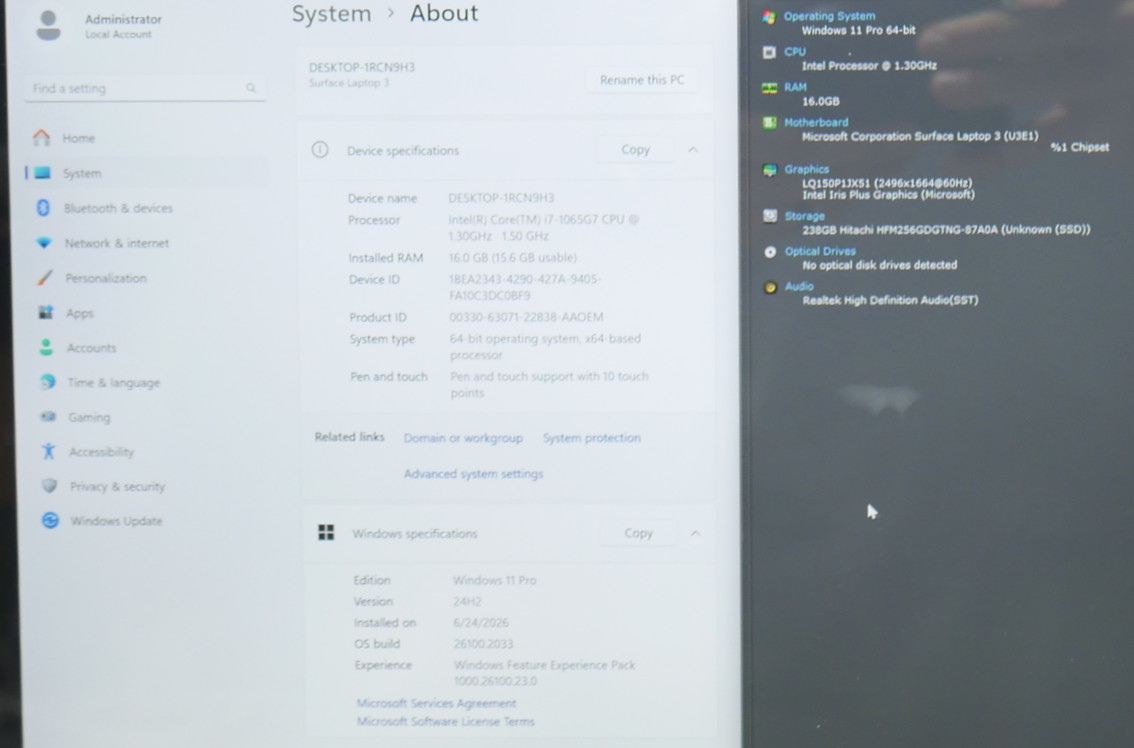Open Personalization paintbrush icon
This screenshot has height=748, width=1134.
(x=45, y=278)
